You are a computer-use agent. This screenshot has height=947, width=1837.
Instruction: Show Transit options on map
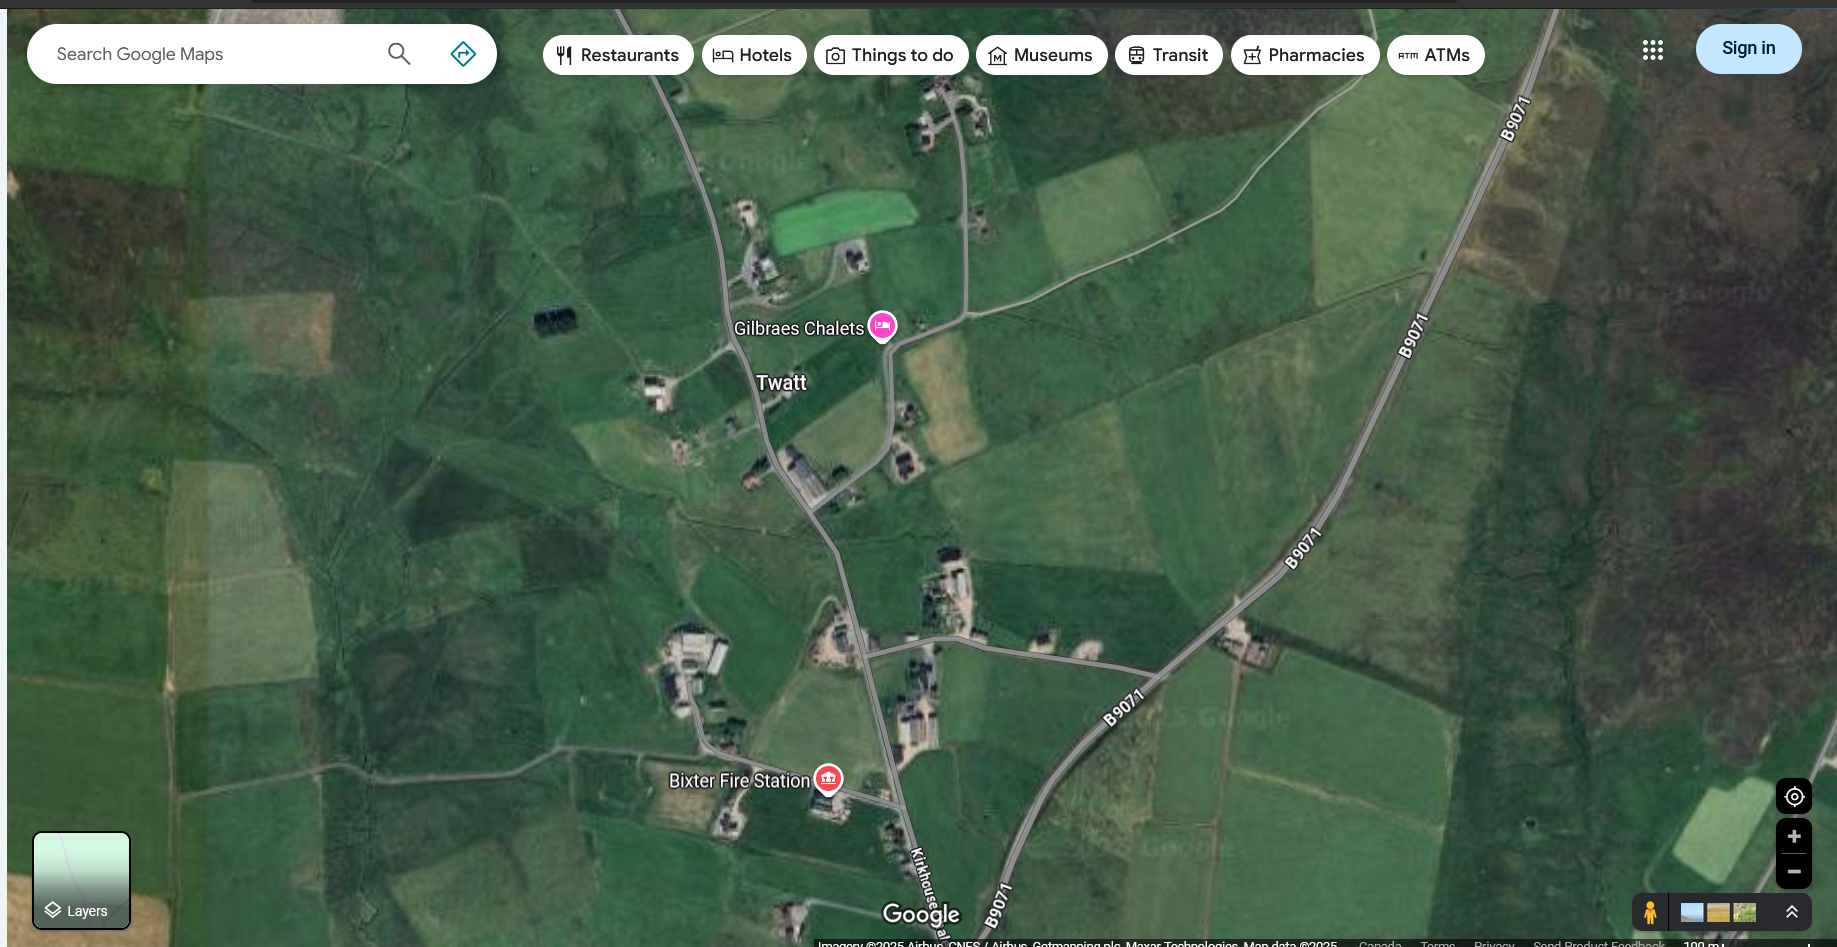1168,55
